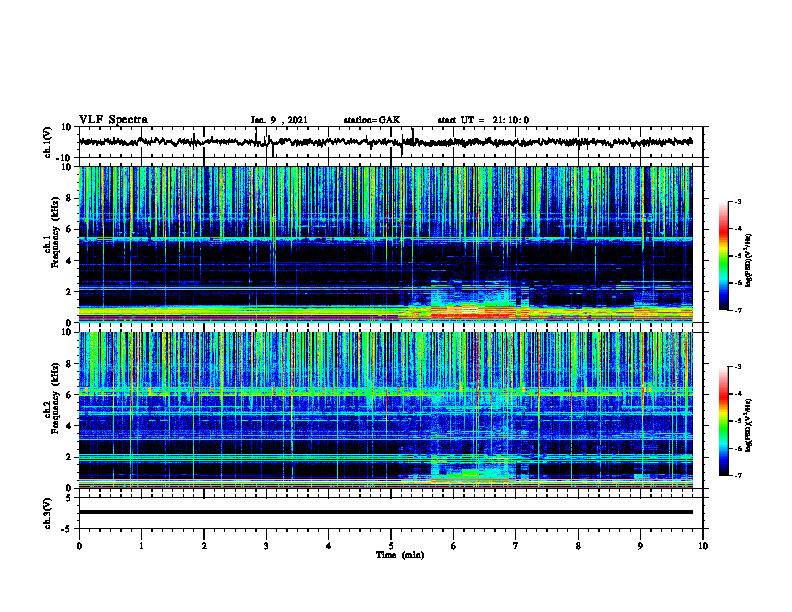The image size is (792, 612).
Task: Click the time axis tick label '1'
Action: click(141, 546)
